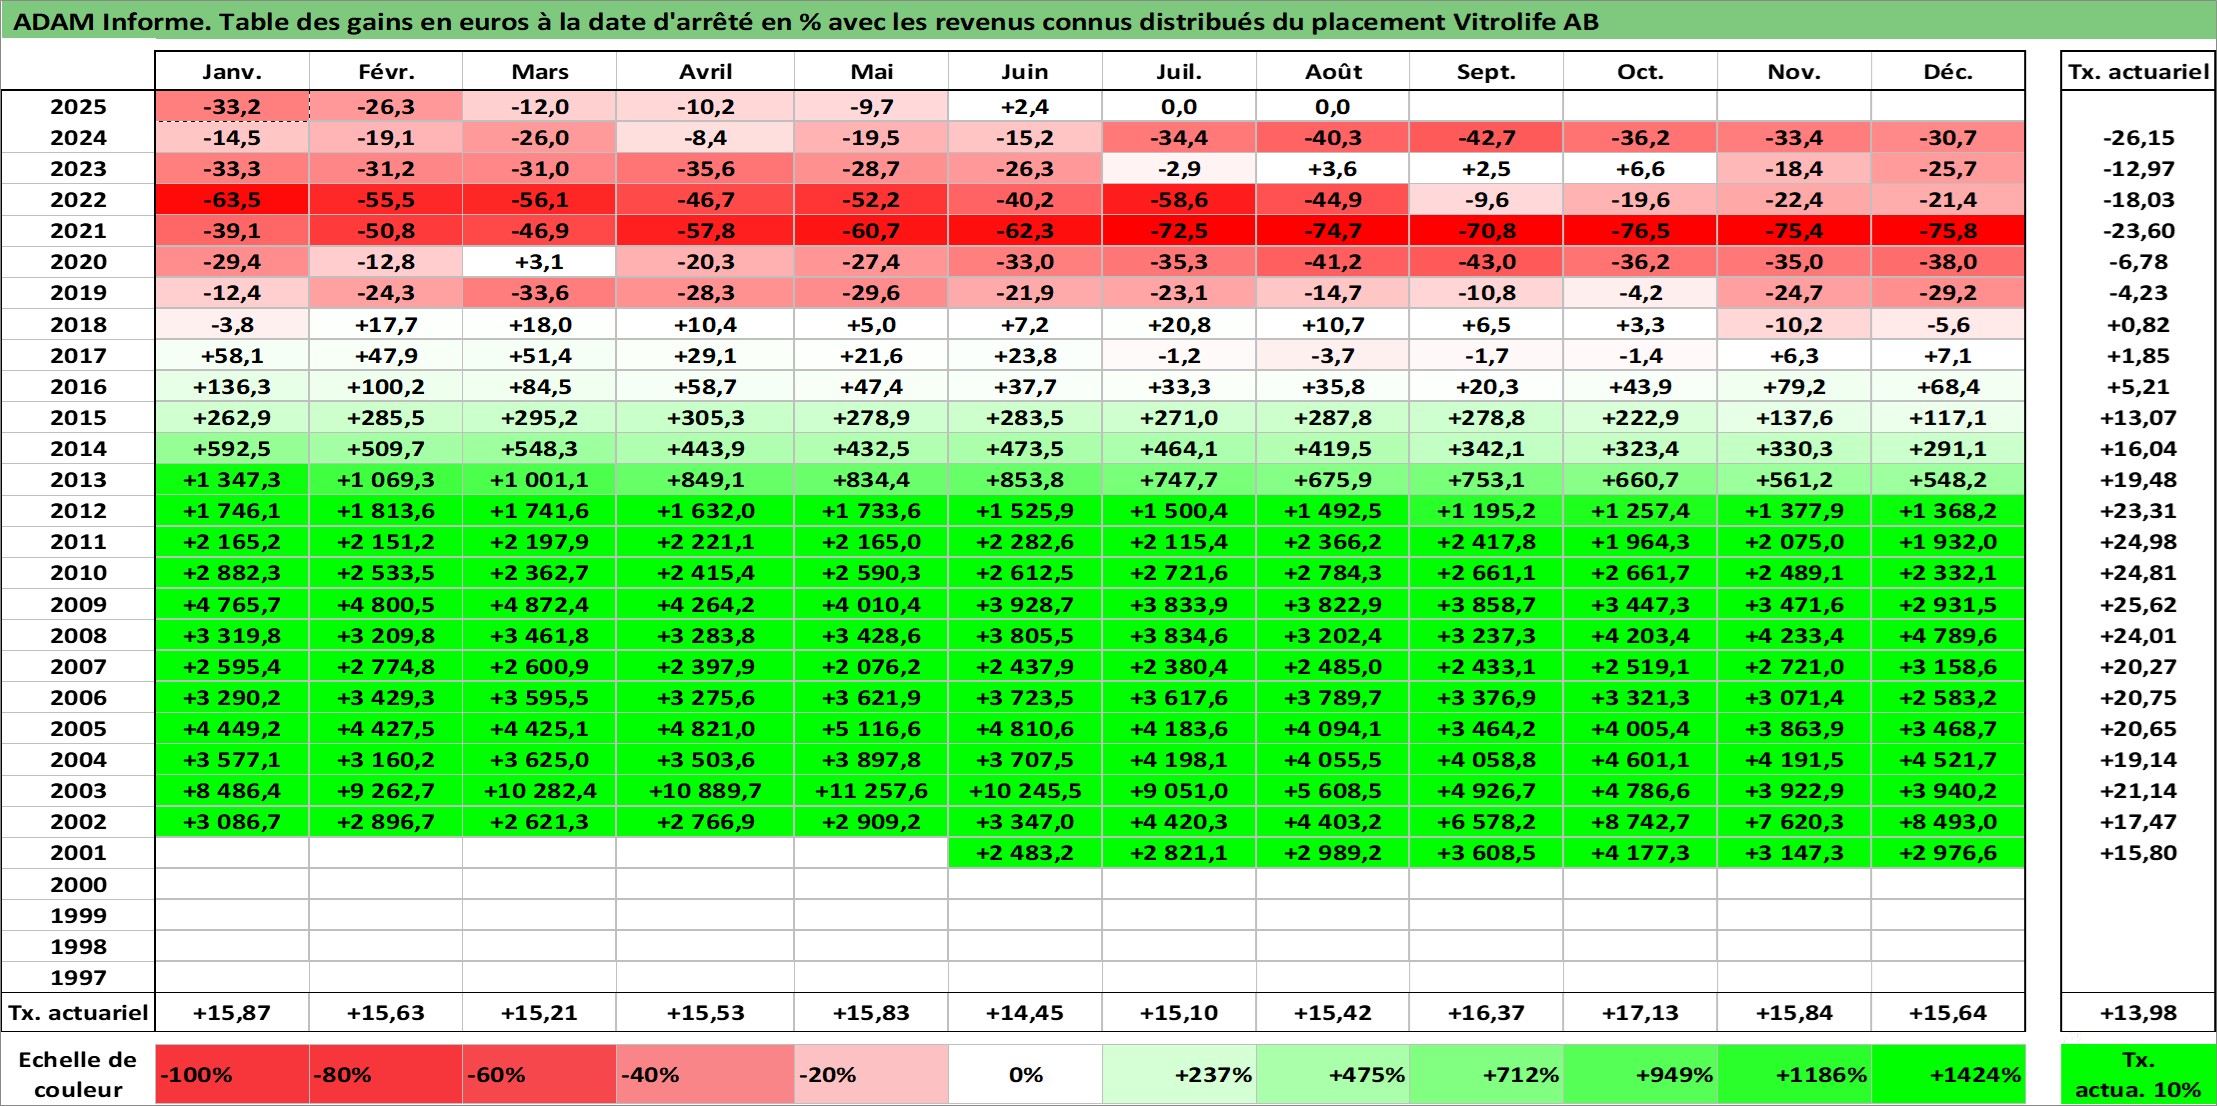Click the +4 789,6 cell in row 2008
Image resolution: width=2217 pixels, height=1106 pixels.
point(1948,636)
